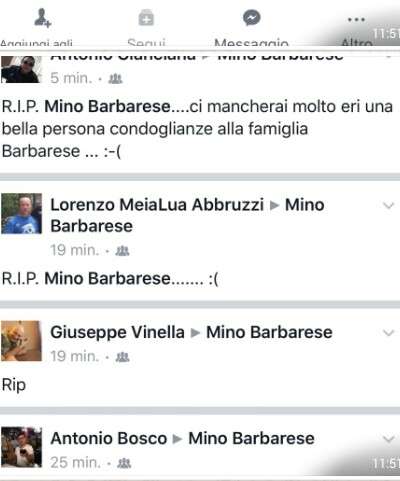Tap audience icon beside 25 min.

point(124,463)
